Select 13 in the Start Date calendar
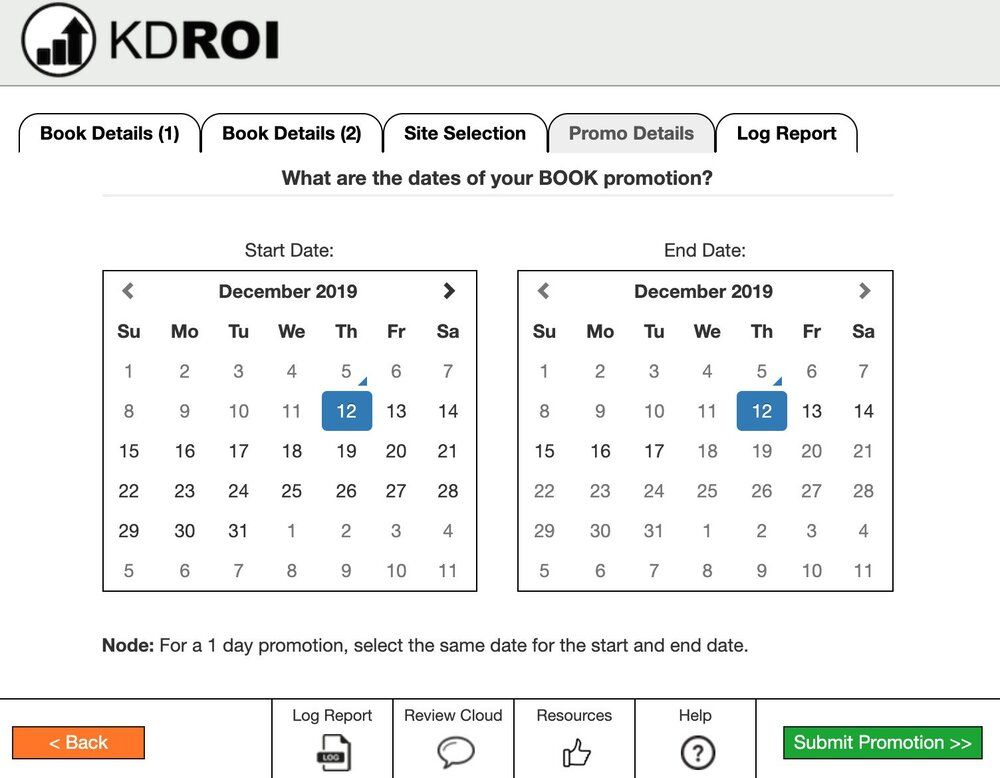This screenshot has width=1000, height=778. pyautogui.click(x=396, y=411)
